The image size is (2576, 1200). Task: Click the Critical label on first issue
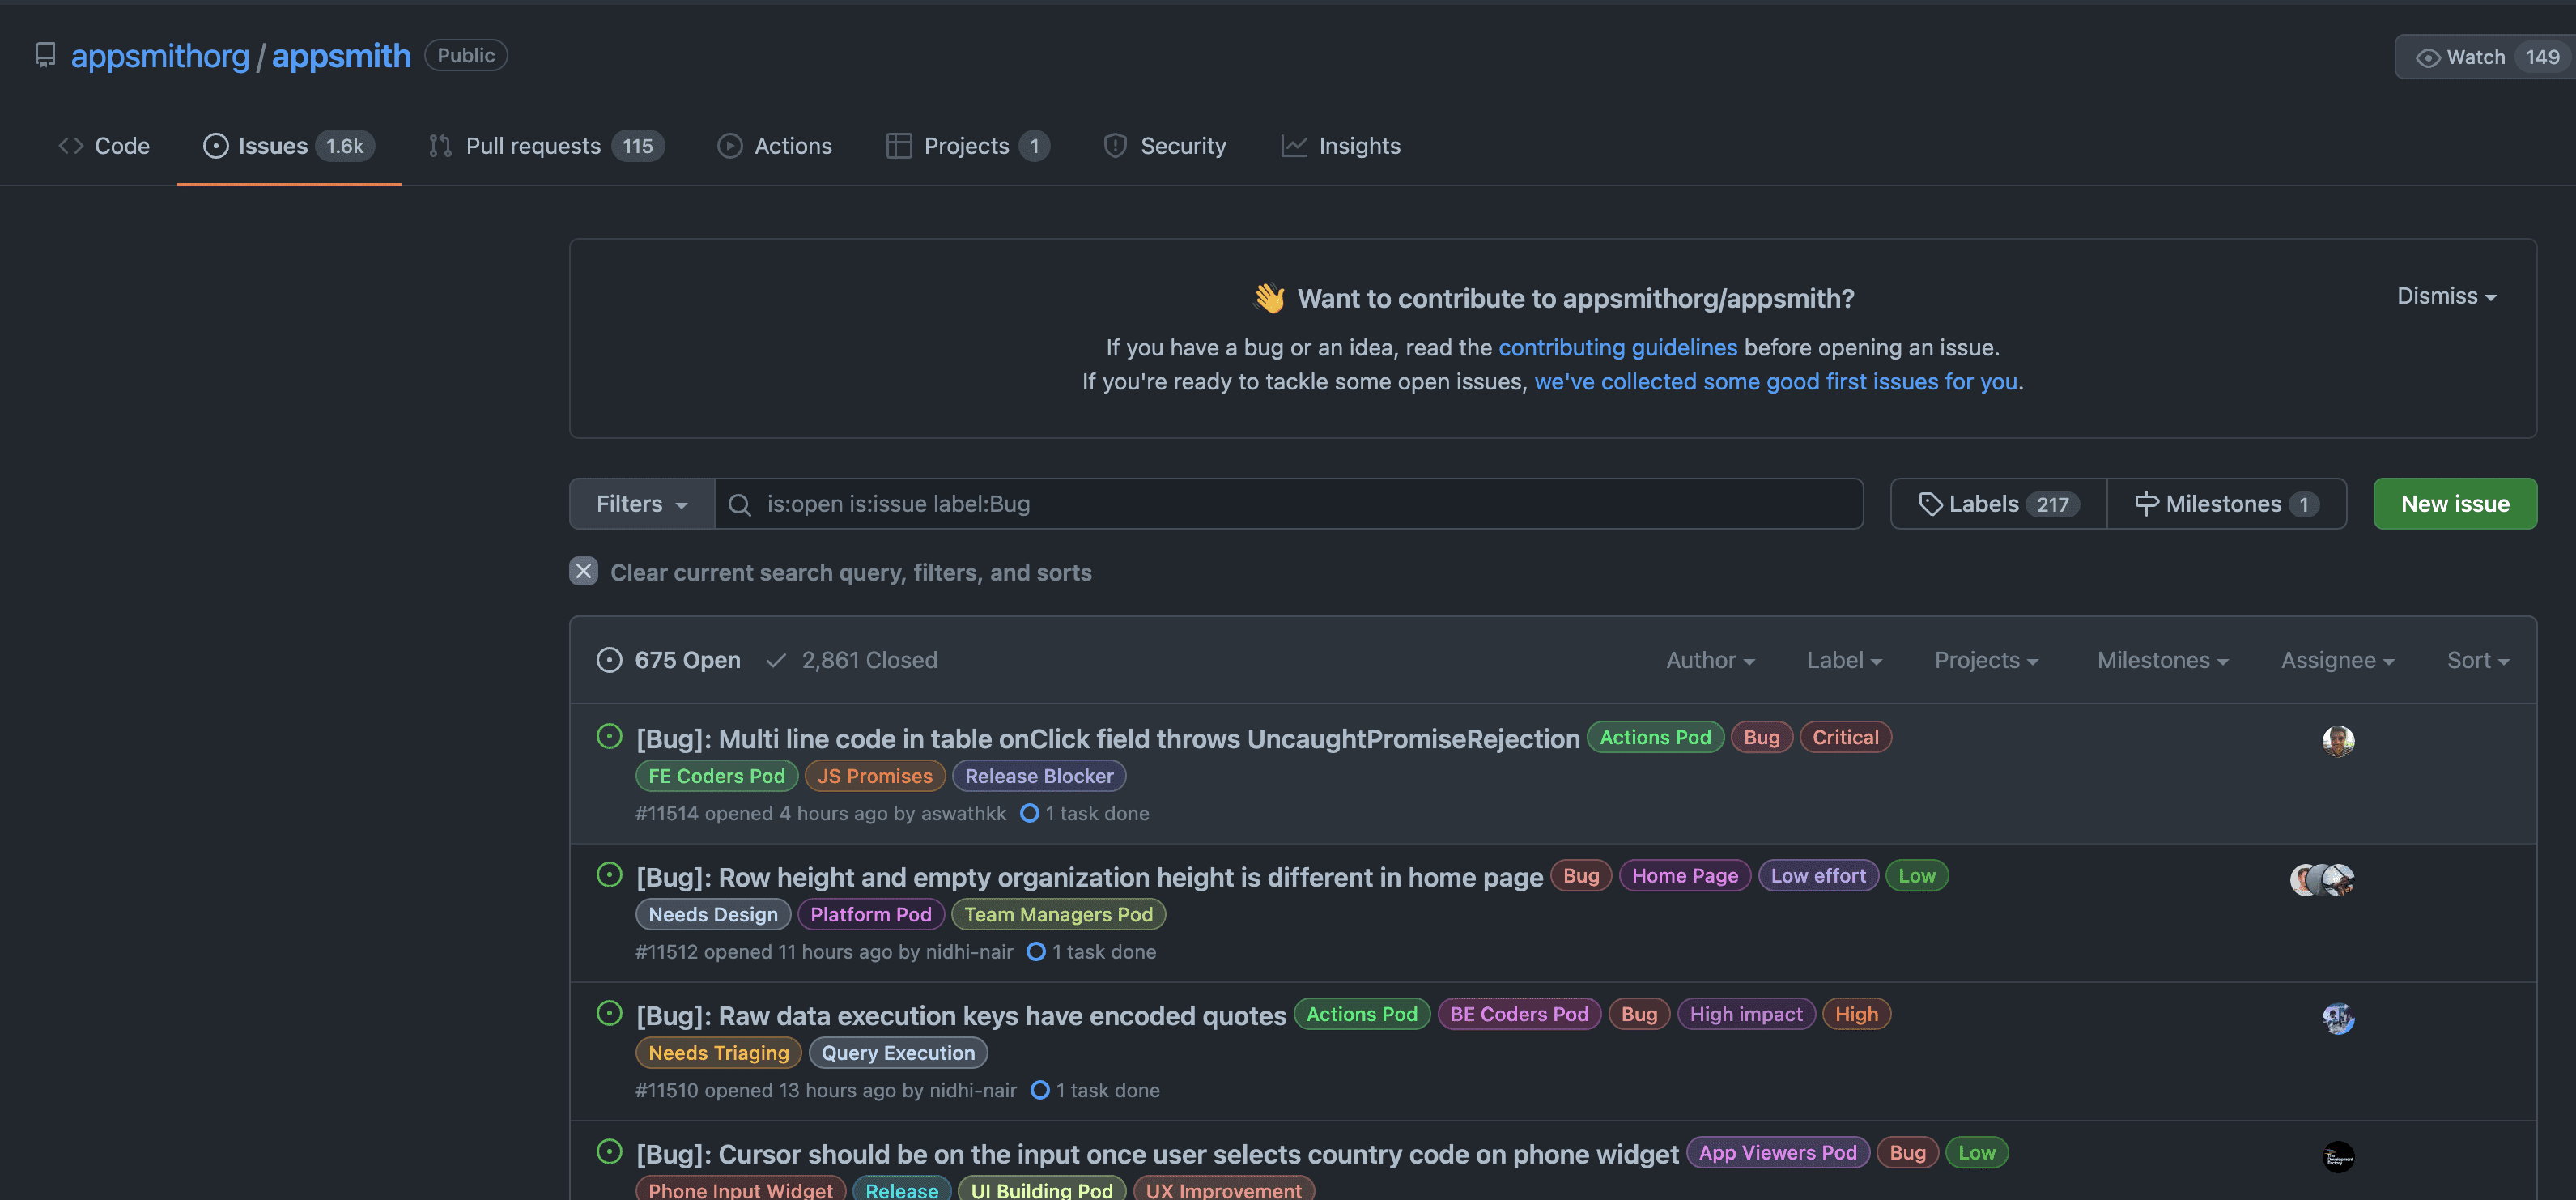pyautogui.click(x=1845, y=737)
